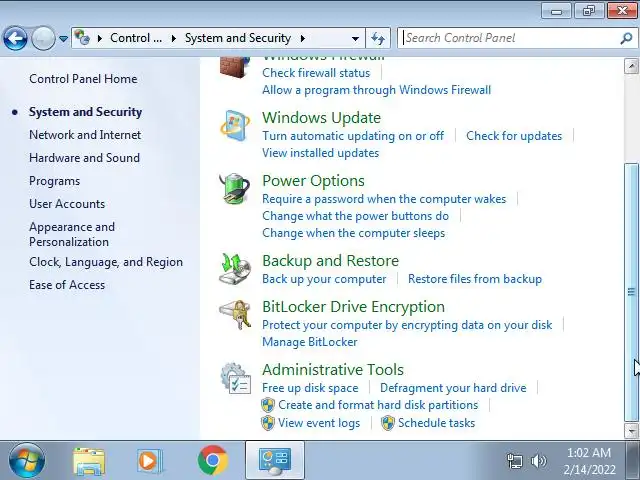This screenshot has height=480, width=640.
Task: Expand the arrow before Control in breadcrumb
Action: pos(100,38)
